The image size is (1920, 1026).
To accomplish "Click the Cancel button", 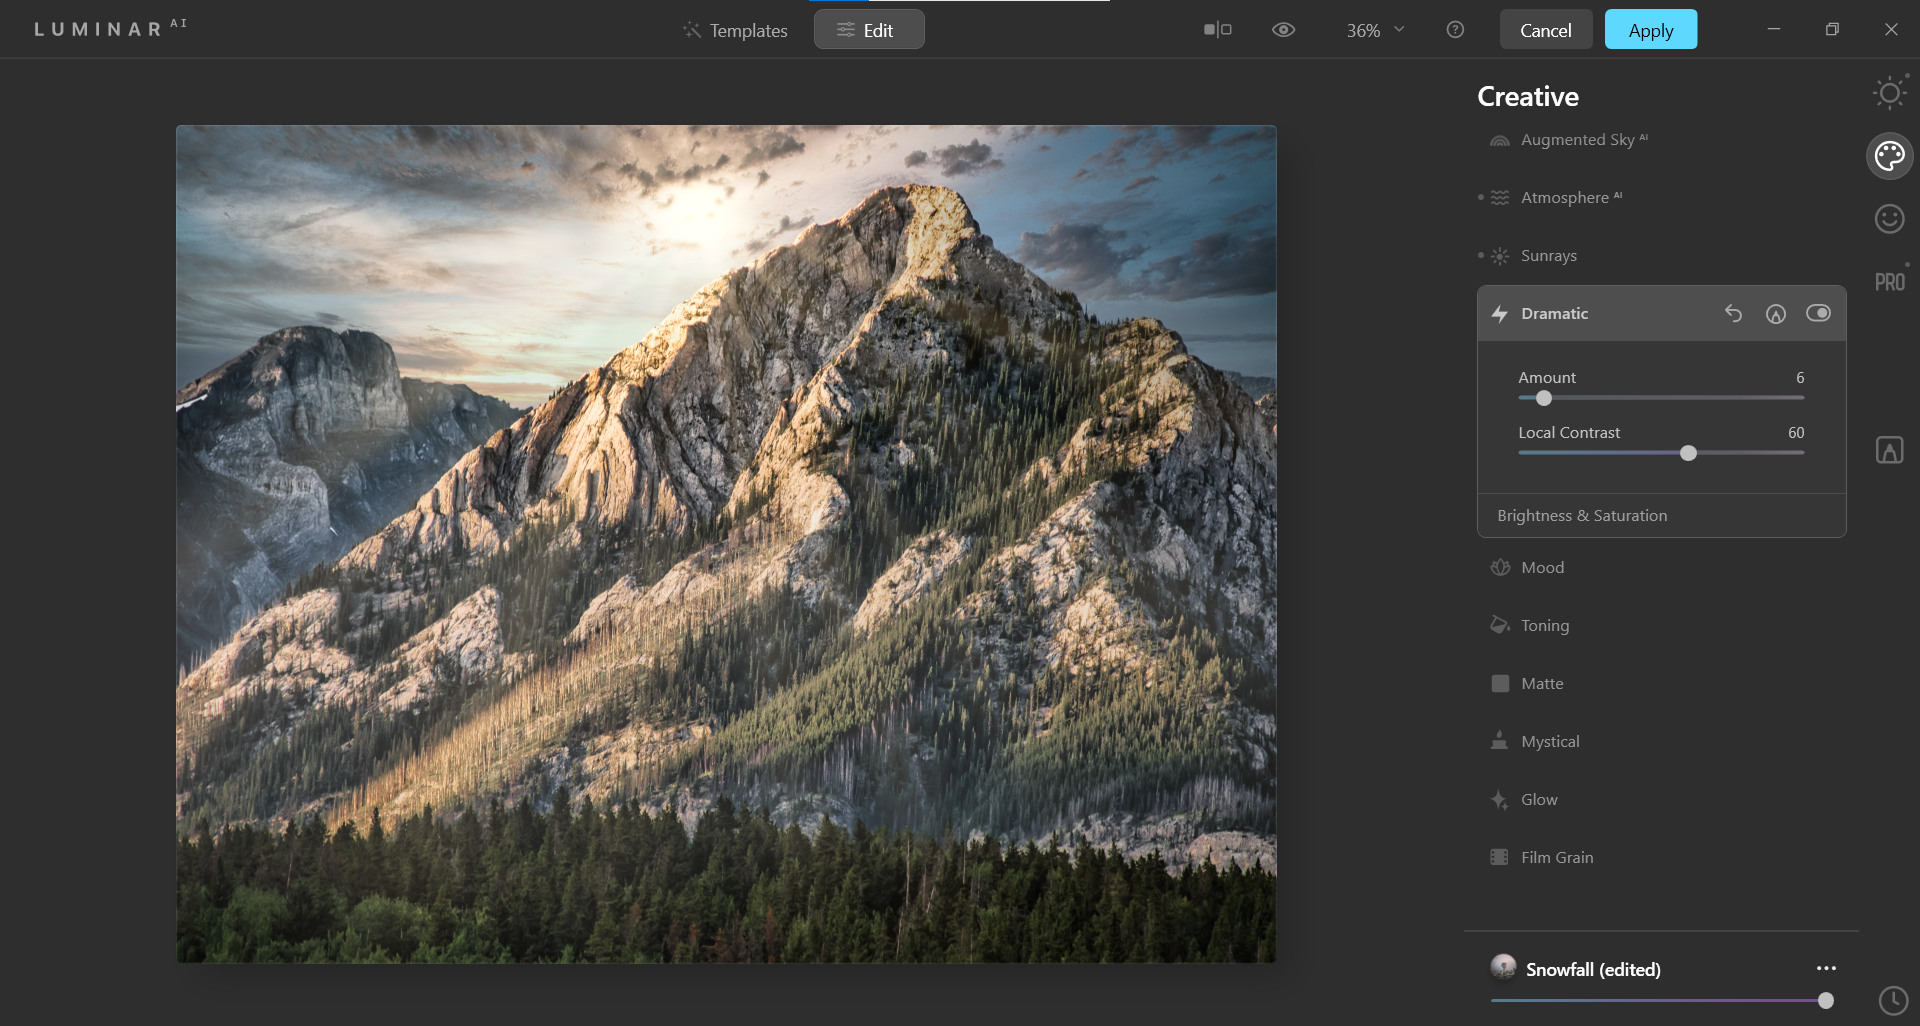I will [x=1545, y=30].
